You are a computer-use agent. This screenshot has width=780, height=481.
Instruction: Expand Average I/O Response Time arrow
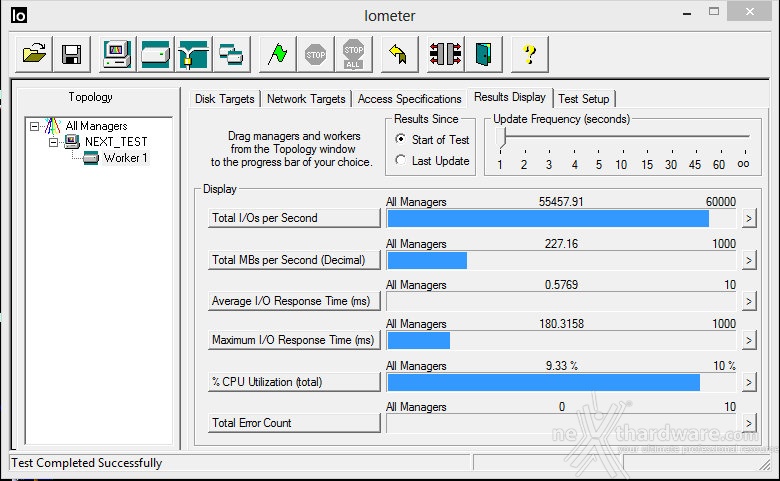[749, 301]
